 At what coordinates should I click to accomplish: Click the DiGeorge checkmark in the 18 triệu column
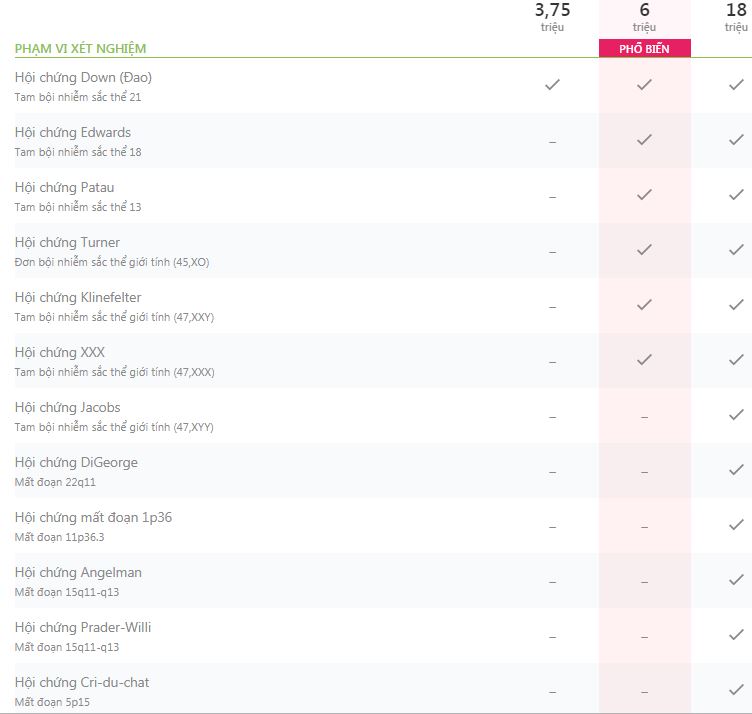[x=736, y=470]
